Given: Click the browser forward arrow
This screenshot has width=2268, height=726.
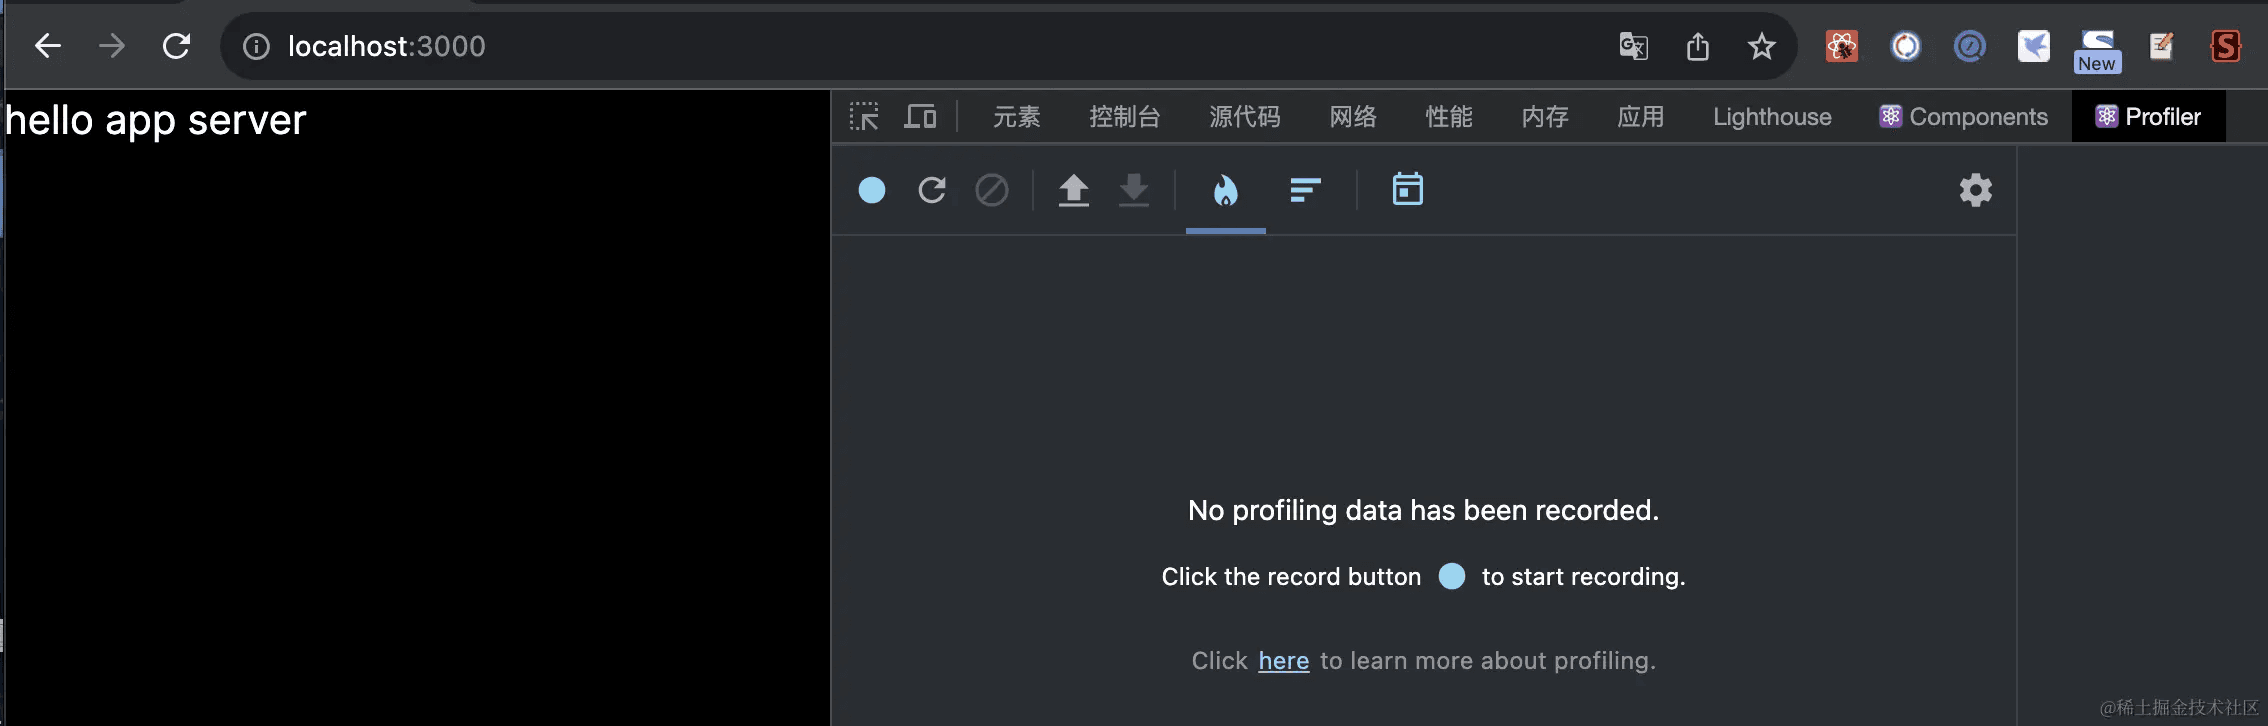Looking at the screenshot, I should pyautogui.click(x=112, y=46).
